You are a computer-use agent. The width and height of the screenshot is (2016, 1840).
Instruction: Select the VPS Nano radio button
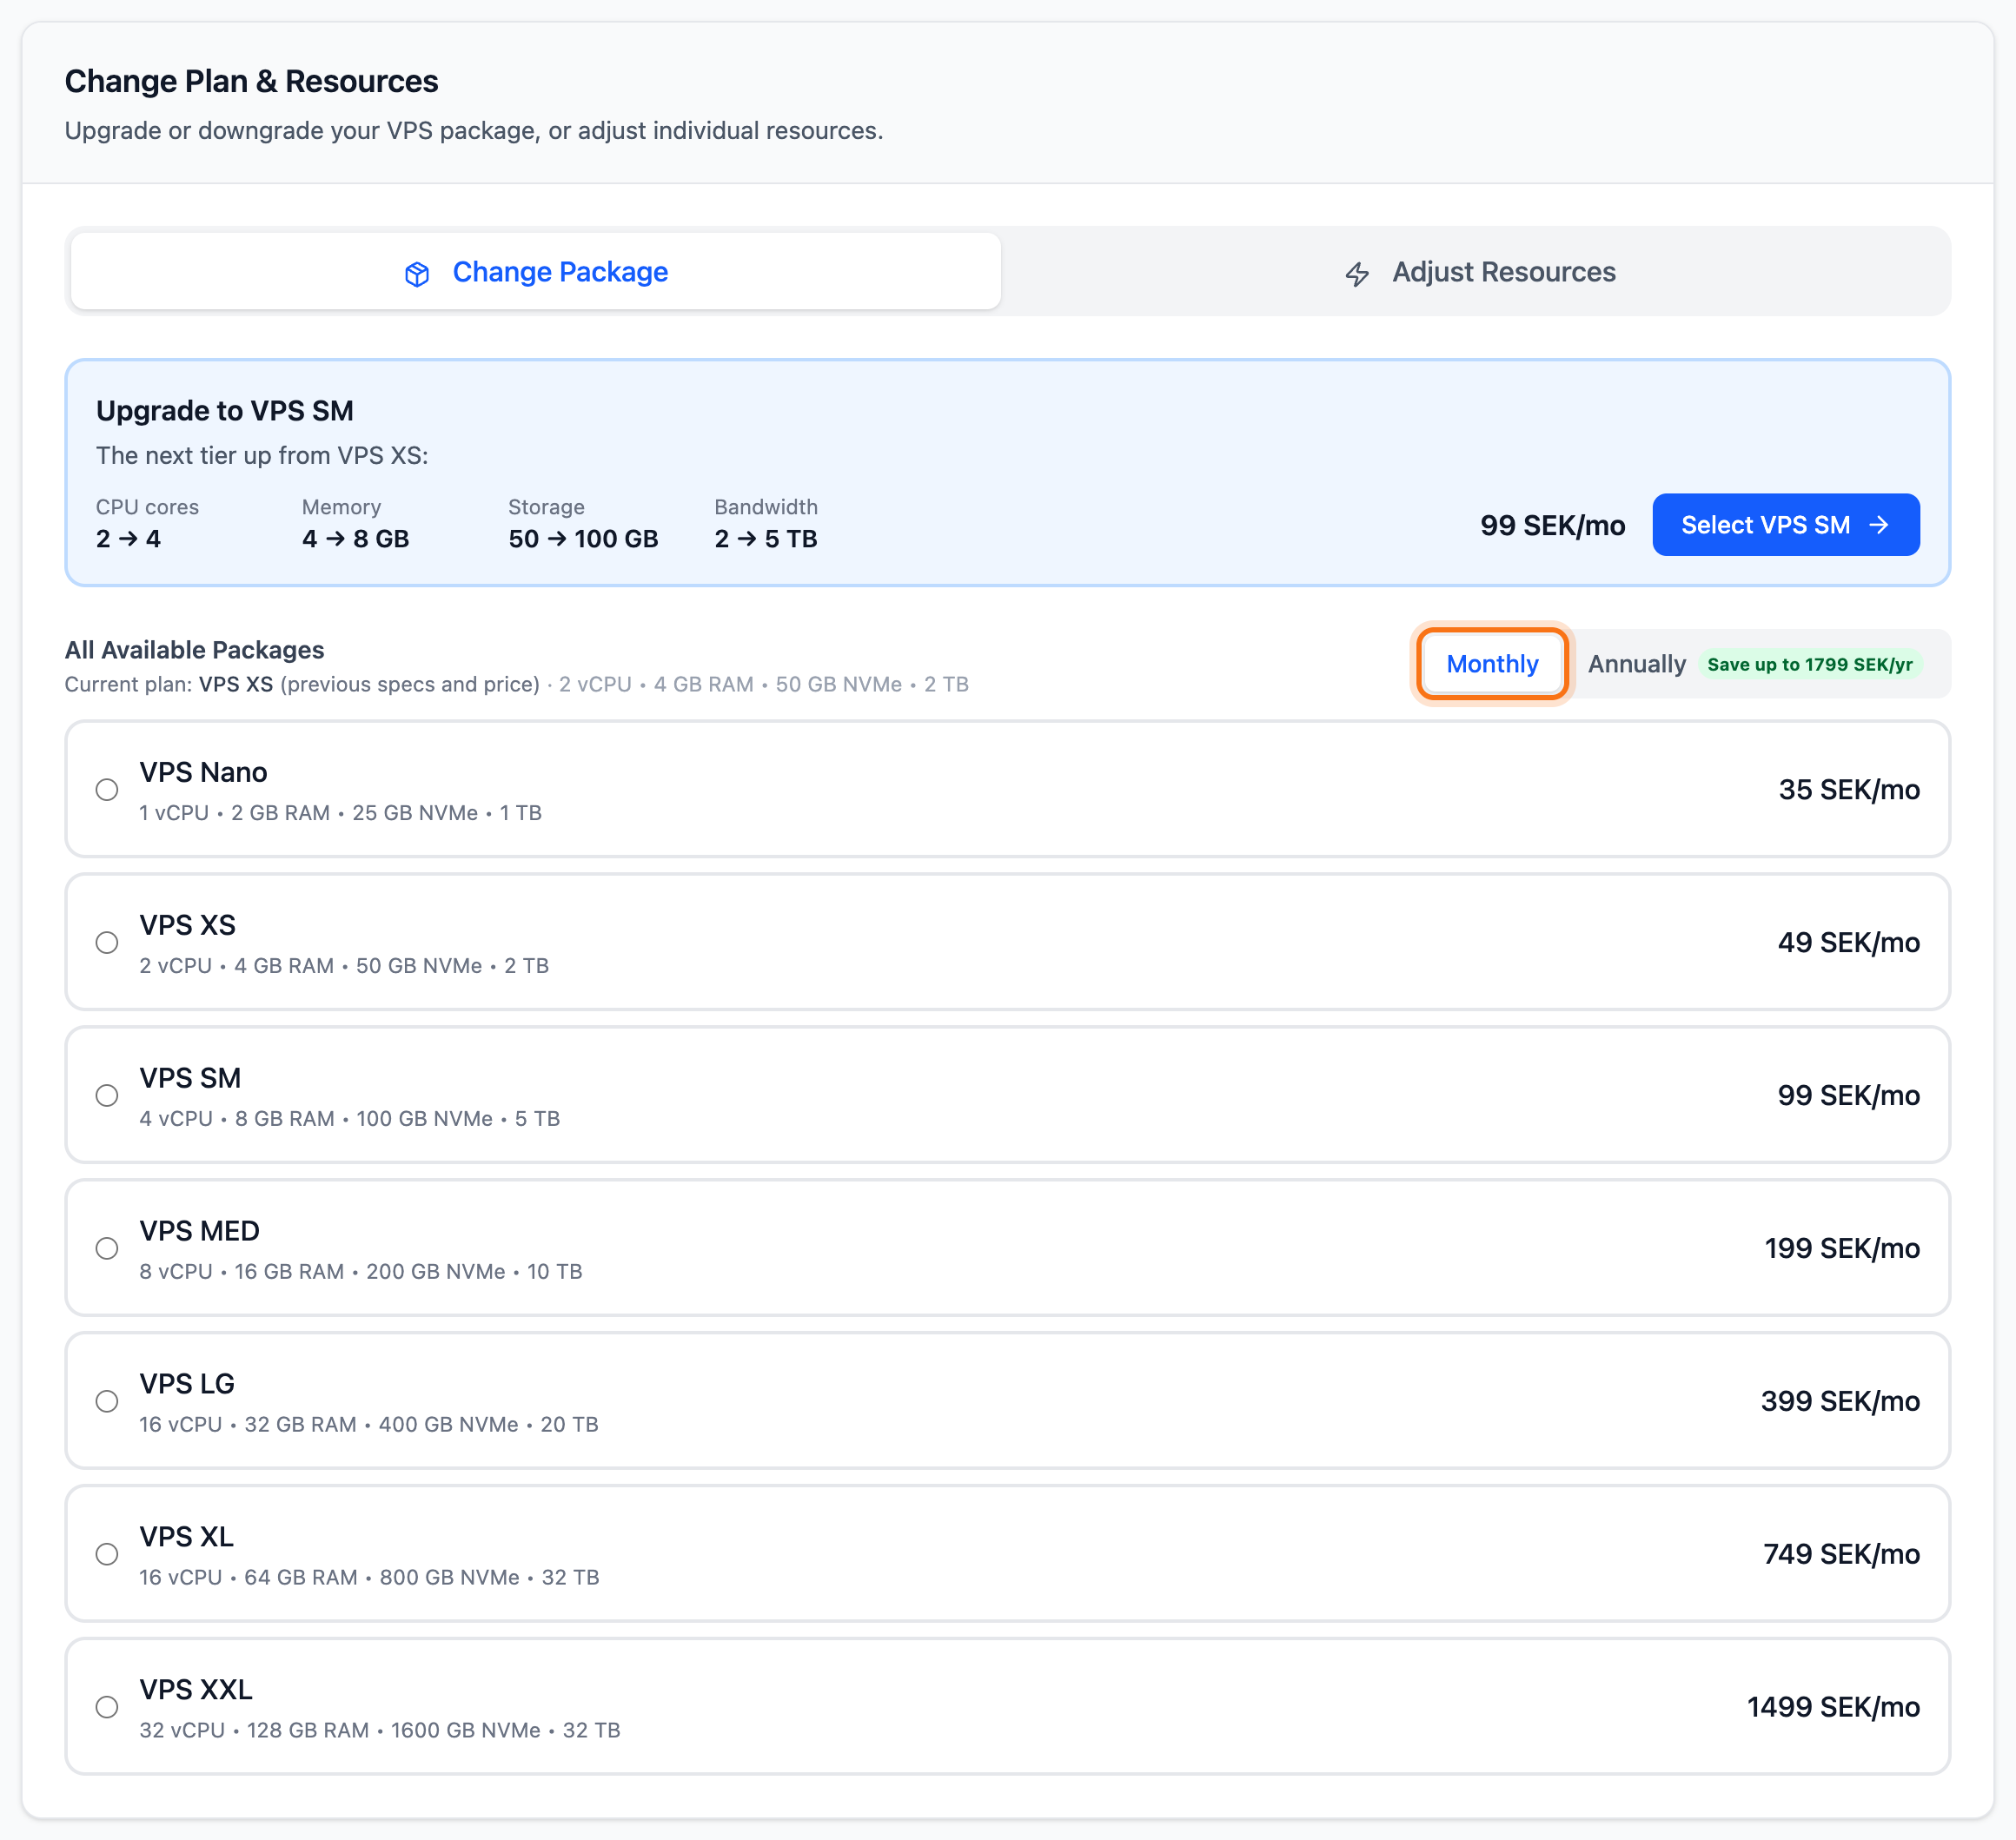(107, 790)
